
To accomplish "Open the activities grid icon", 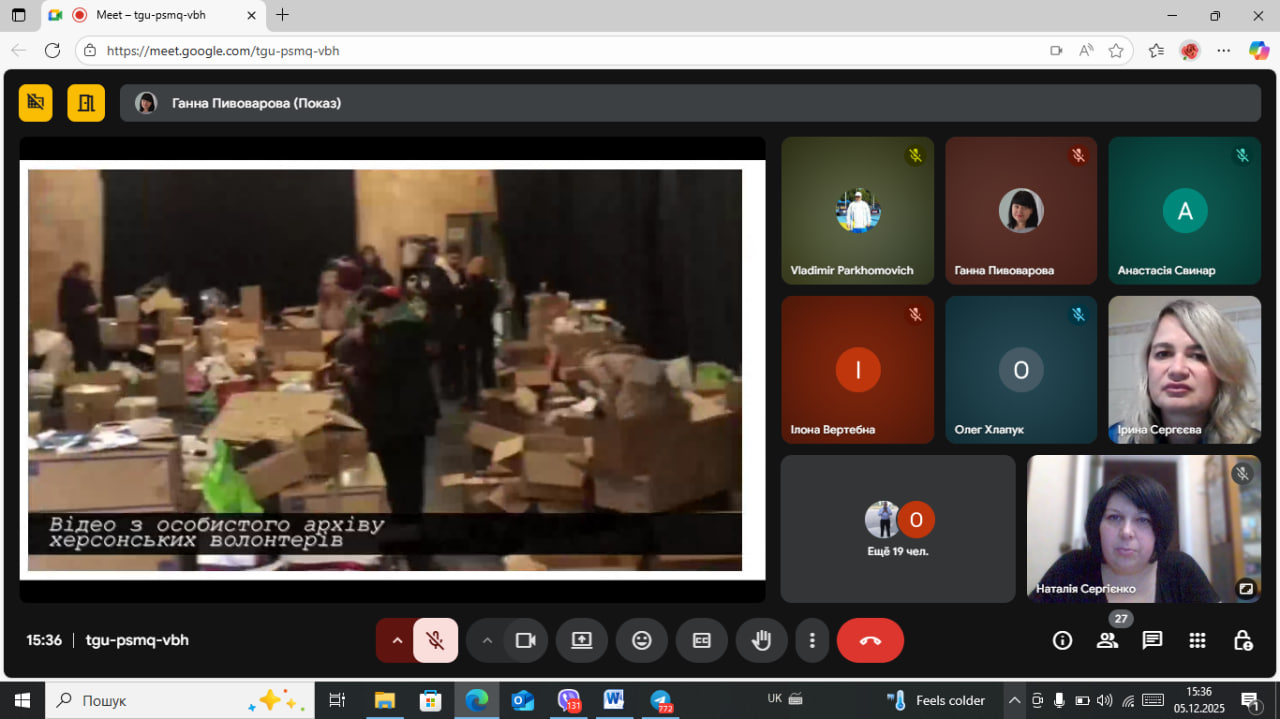I will (x=1197, y=640).
